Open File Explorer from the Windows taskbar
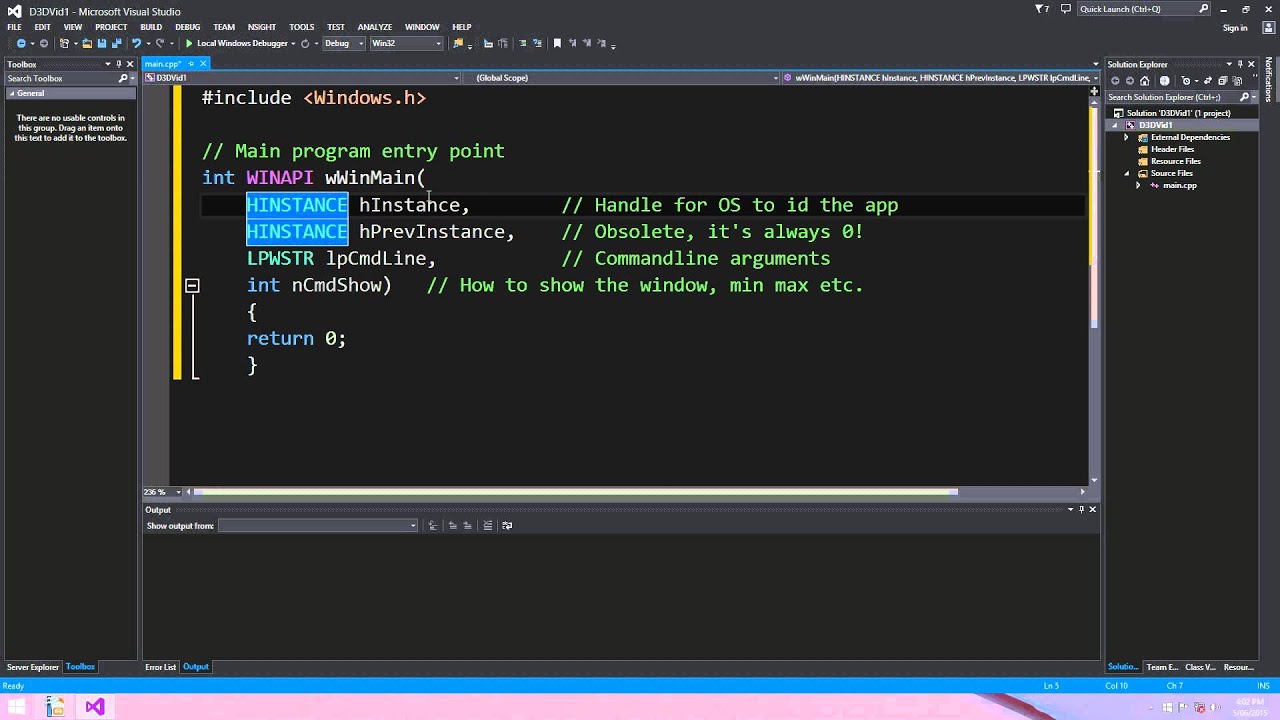The height and width of the screenshot is (720, 1280). (56, 707)
